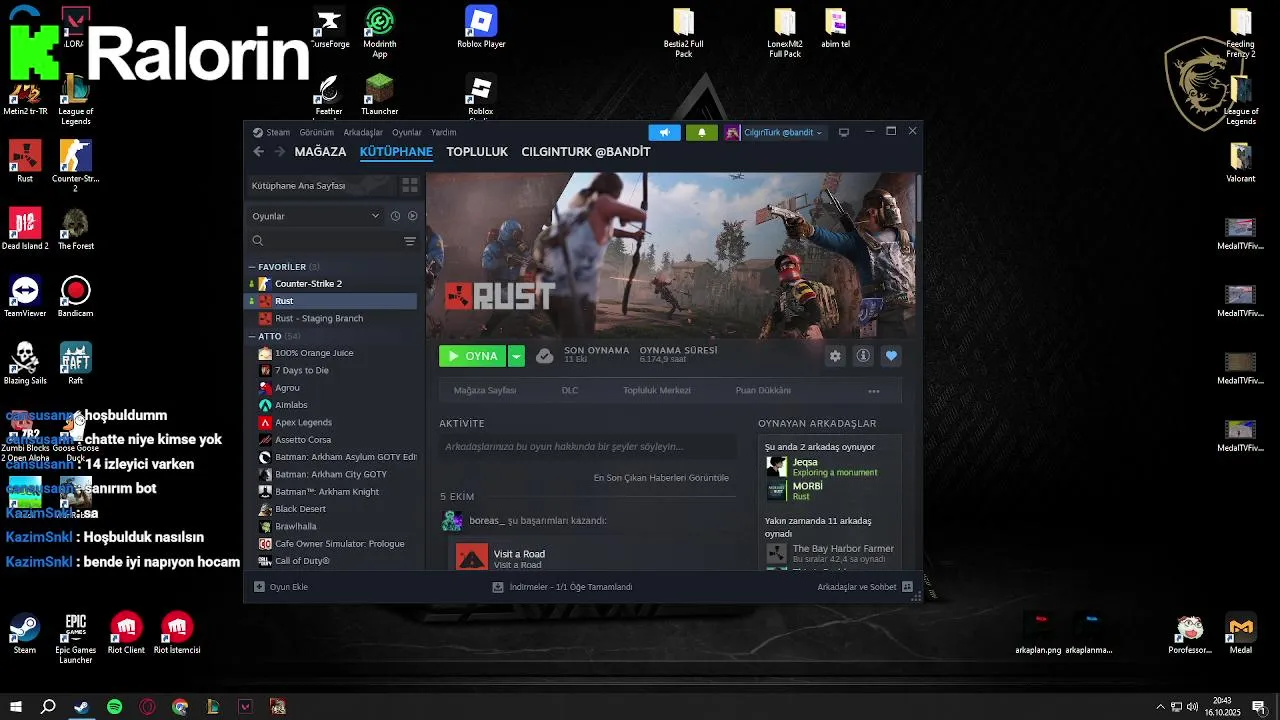Switch to TOPLULUK tab
This screenshot has height=720, width=1280.
coord(477,152)
